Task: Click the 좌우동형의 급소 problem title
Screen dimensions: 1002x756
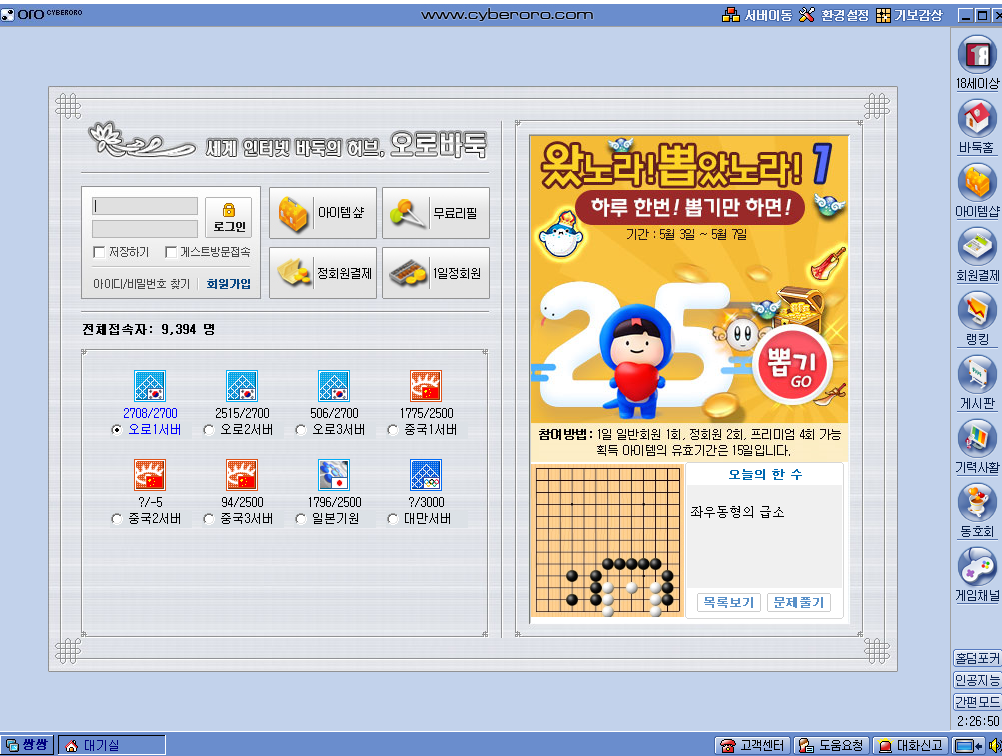Action: click(737, 512)
